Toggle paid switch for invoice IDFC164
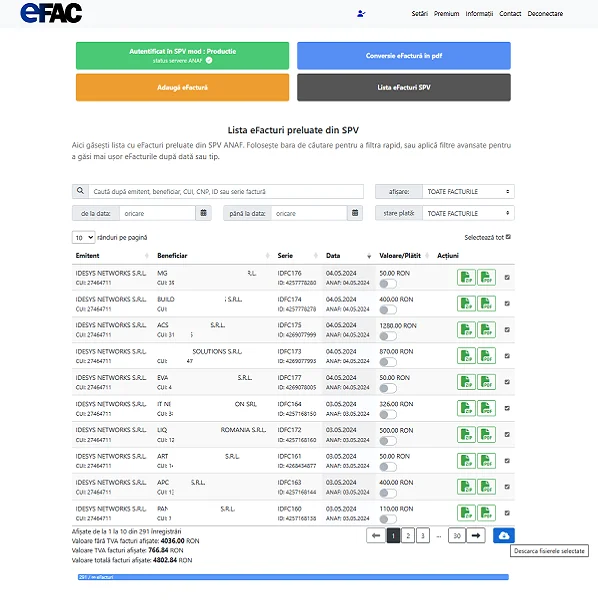Viewport: 598px width, 612px height. [388, 415]
